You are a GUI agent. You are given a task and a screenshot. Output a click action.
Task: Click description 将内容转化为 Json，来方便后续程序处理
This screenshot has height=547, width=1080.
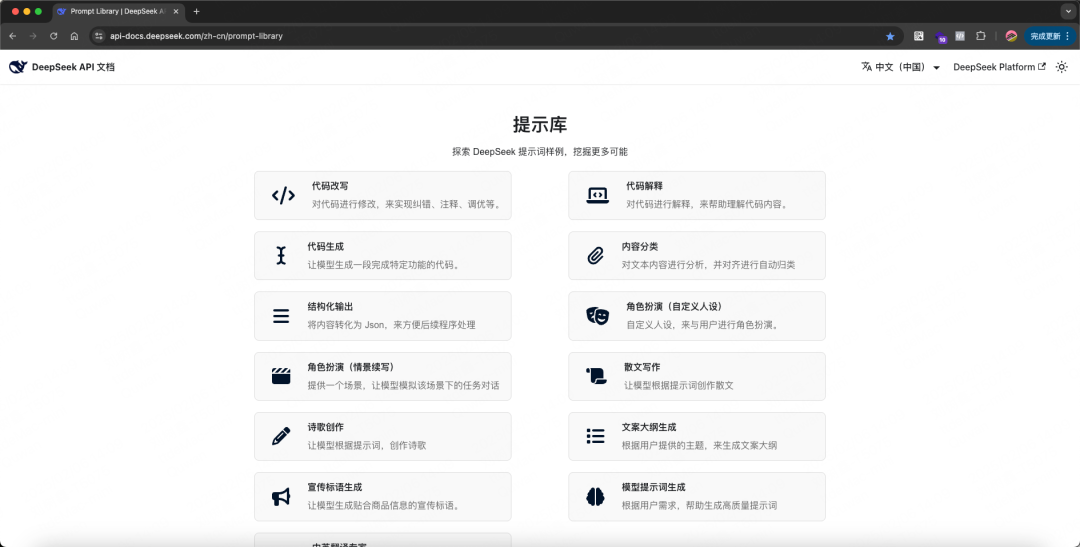point(391,324)
